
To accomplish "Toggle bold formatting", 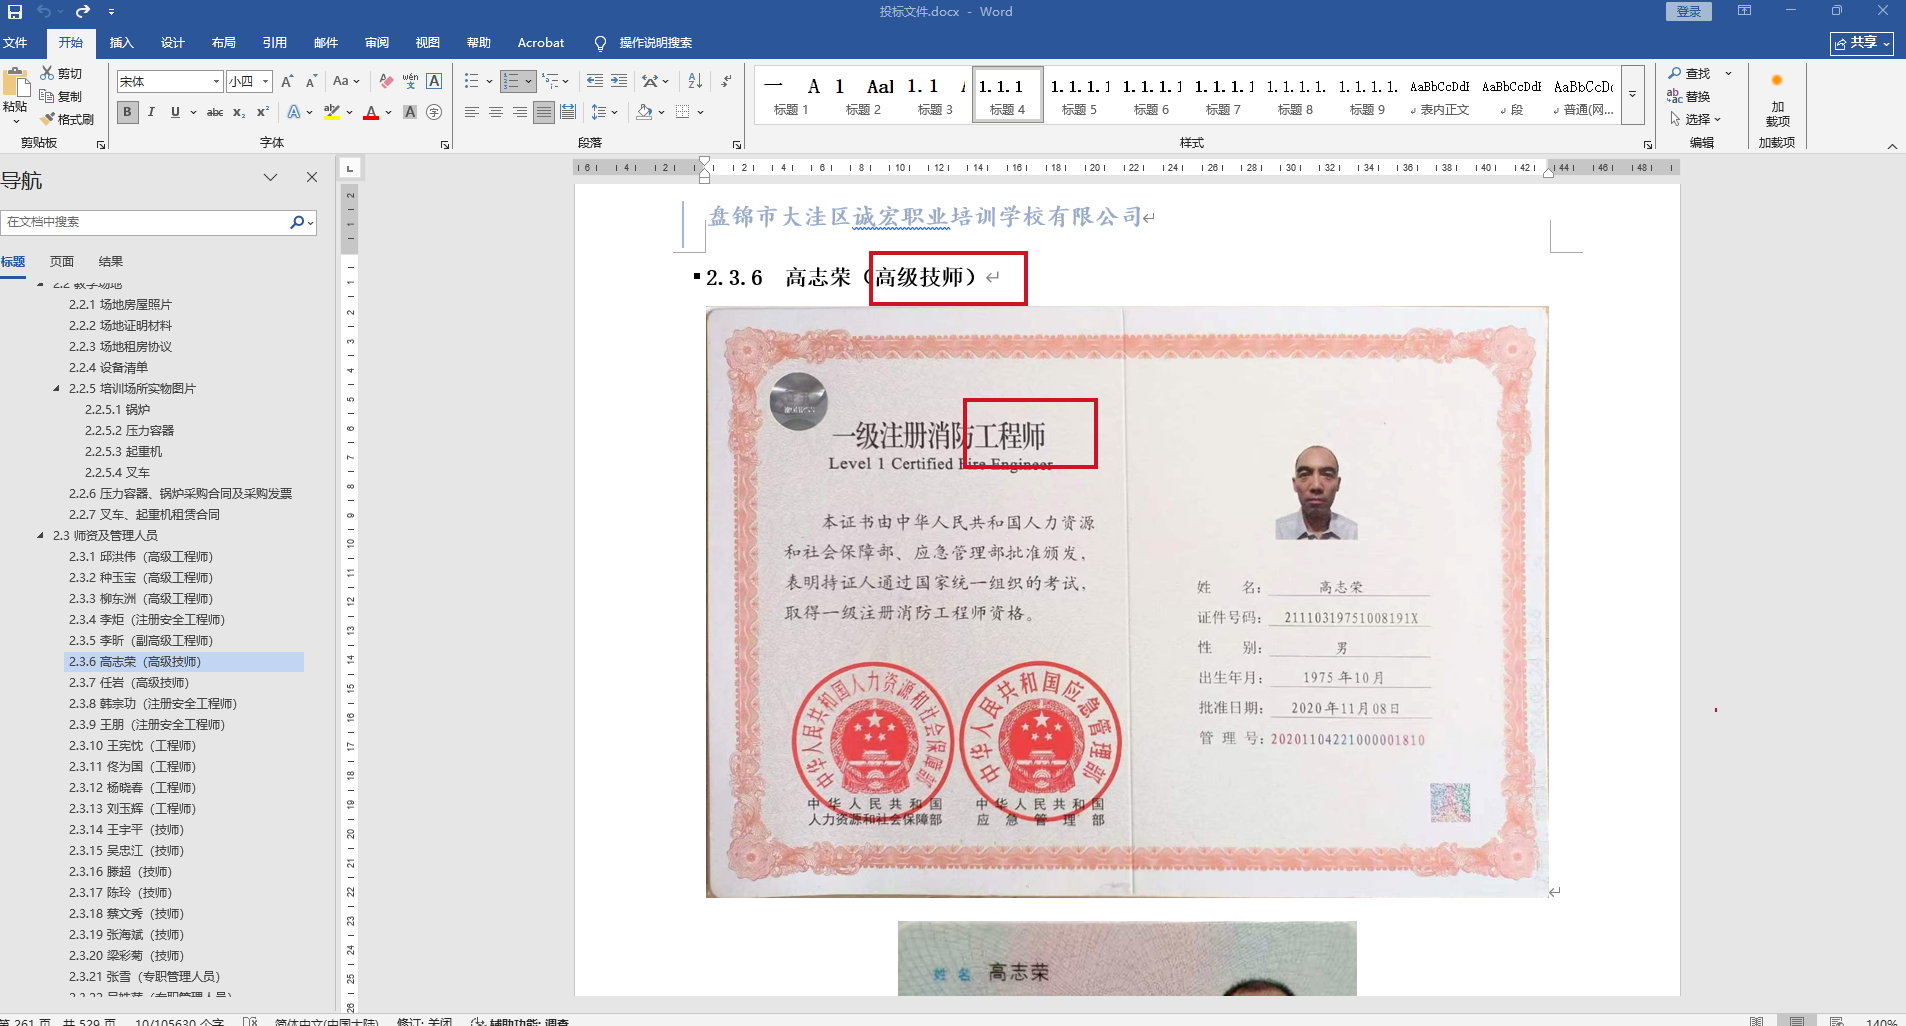I will click(x=127, y=112).
